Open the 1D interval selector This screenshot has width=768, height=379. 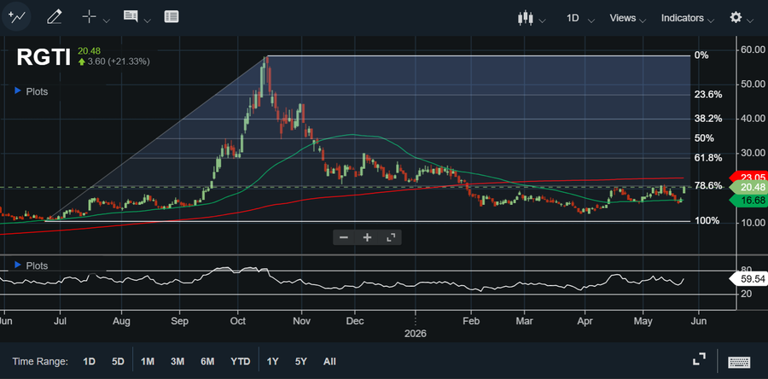pyautogui.click(x=573, y=18)
